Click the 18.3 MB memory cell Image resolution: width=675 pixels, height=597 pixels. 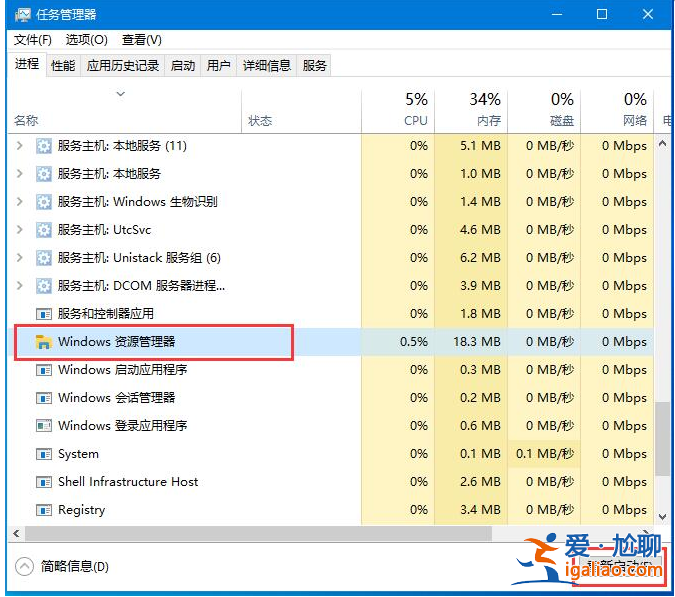click(x=471, y=342)
